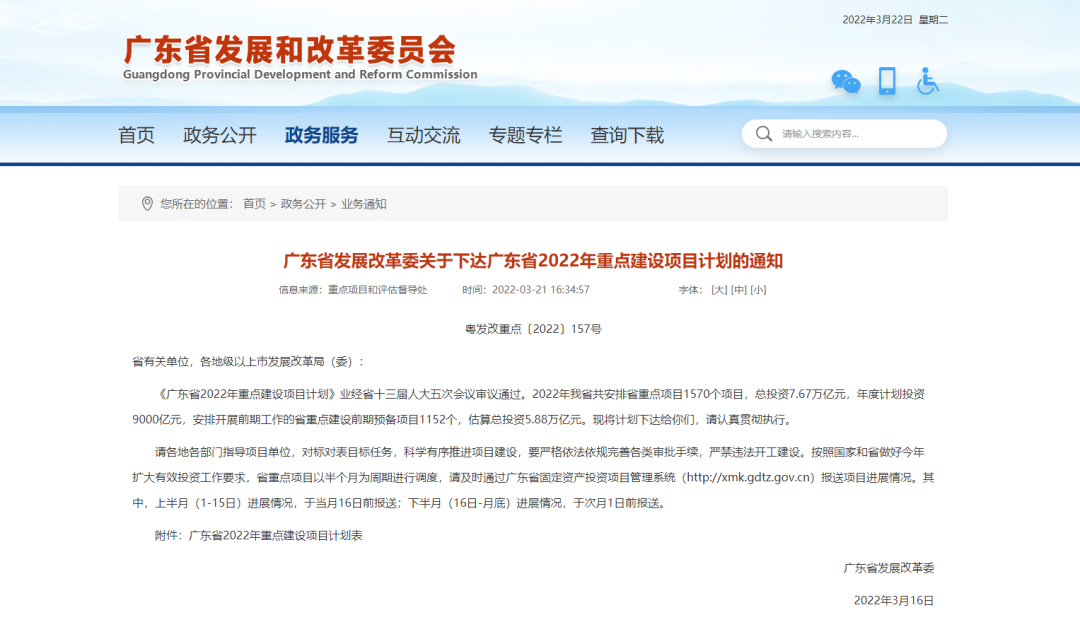Open the 查询下载 navigation item
The height and width of the screenshot is (634, 1080).
[x=627, y=135]
